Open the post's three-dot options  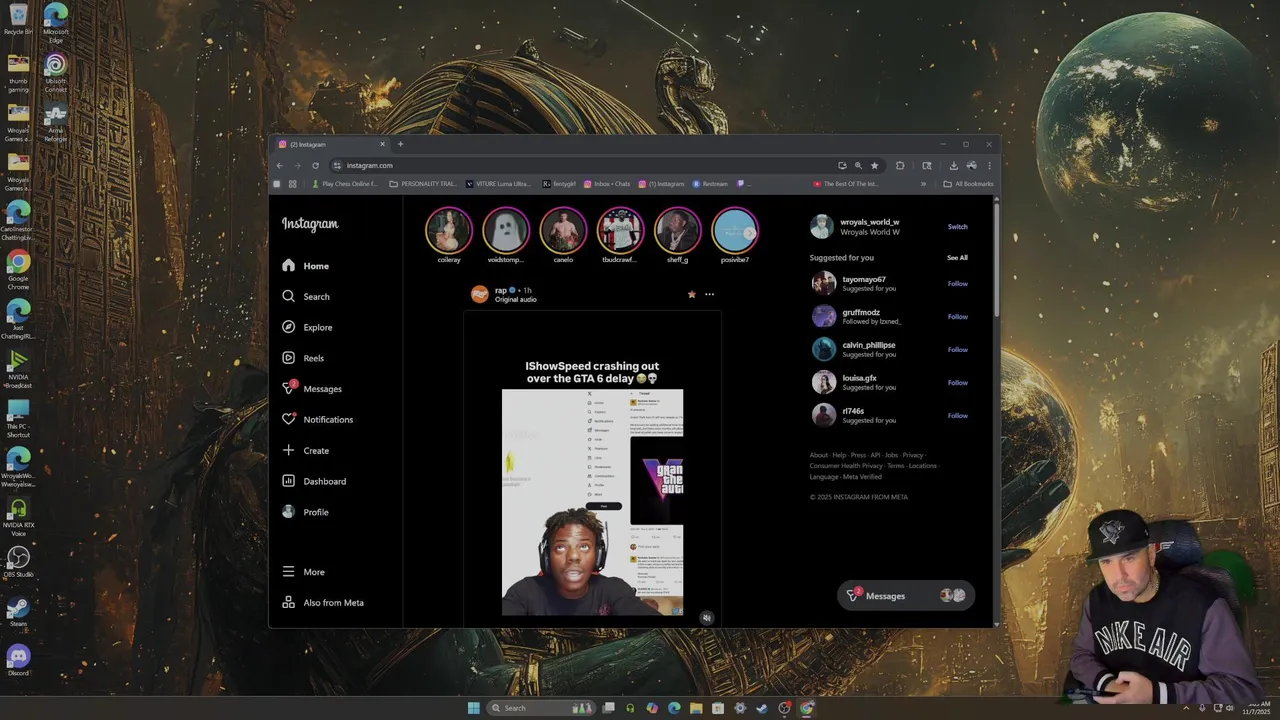click(x=709, y=294)
